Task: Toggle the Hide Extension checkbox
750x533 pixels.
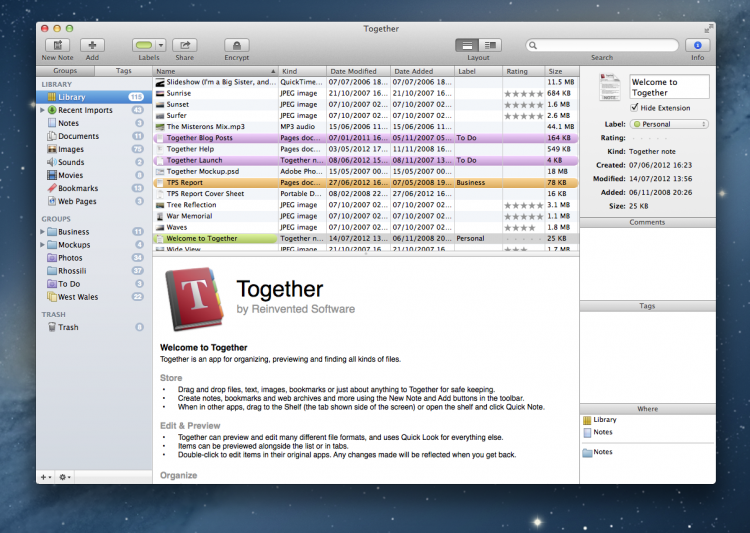Action: pos(634,108)
